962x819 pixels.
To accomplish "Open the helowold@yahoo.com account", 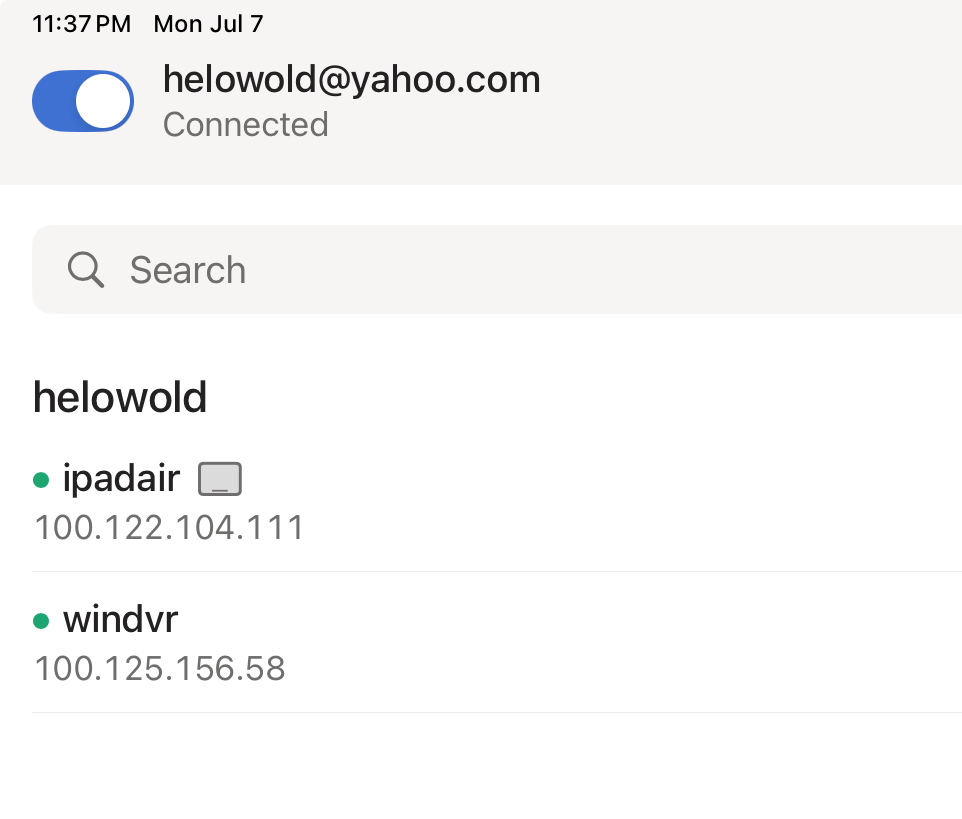I will pos(351,79).
